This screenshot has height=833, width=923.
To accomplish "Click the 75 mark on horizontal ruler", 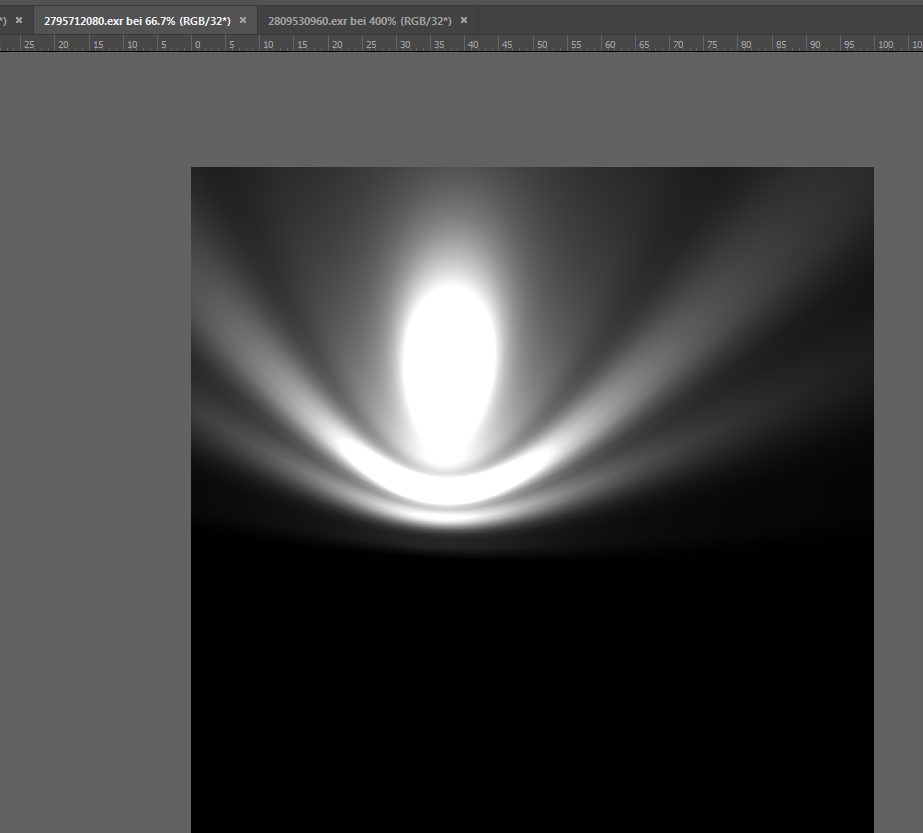I will (711, 45).
